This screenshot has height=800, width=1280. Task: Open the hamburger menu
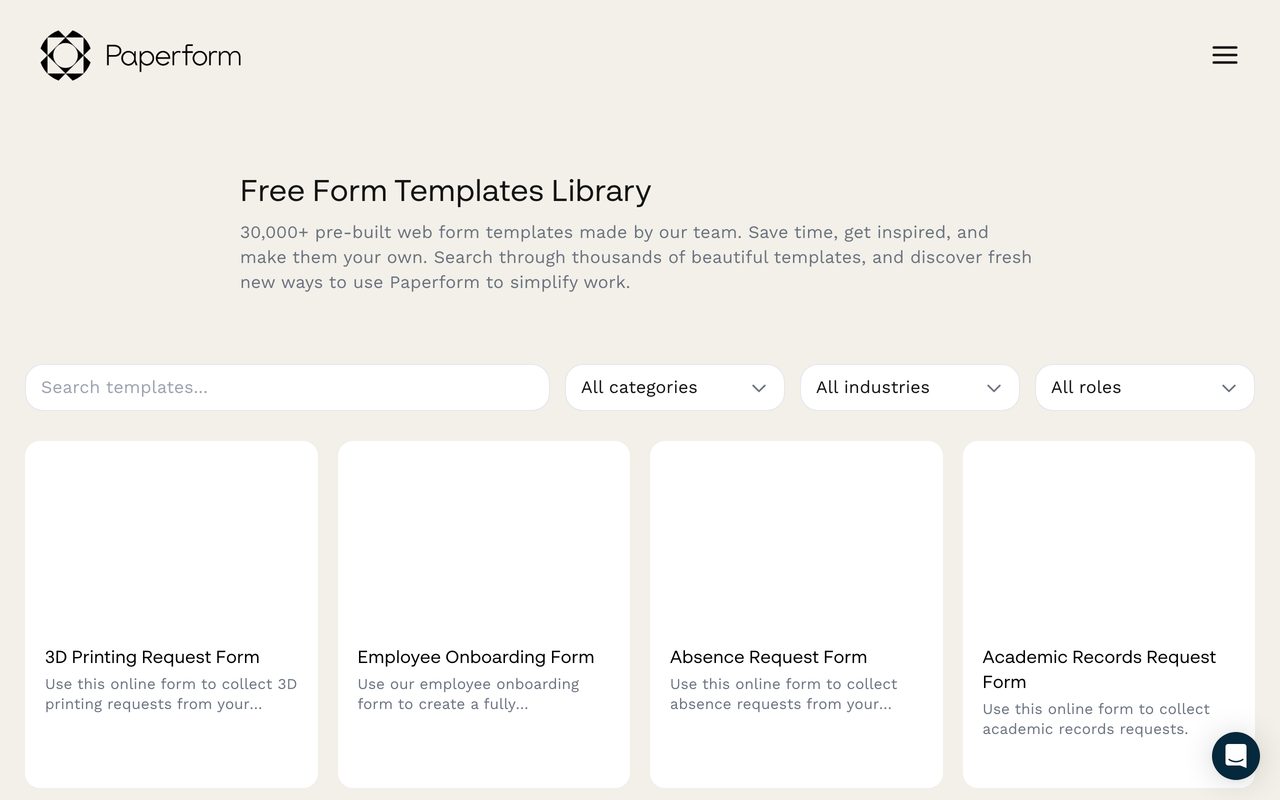pyautogui.click(x=1225, y=55)
